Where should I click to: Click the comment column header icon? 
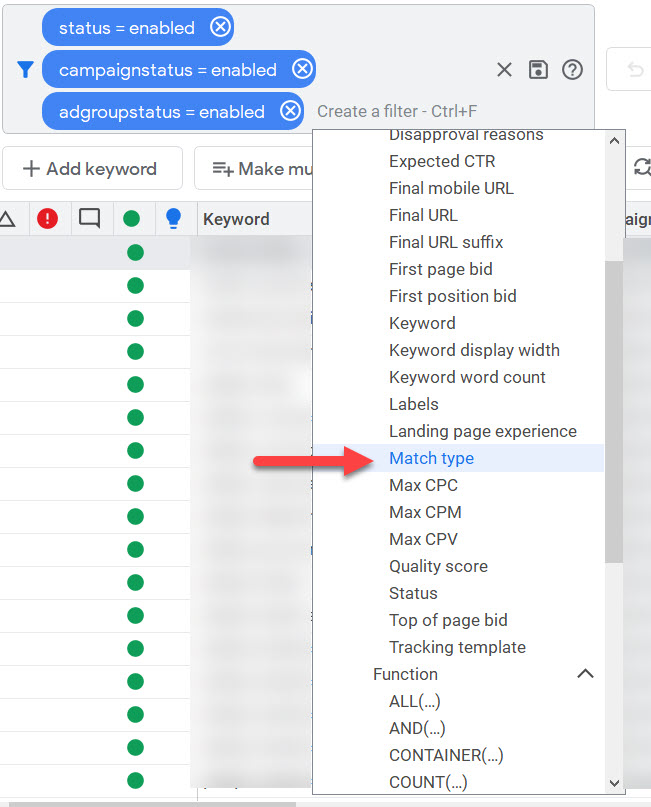click(89, 219)
